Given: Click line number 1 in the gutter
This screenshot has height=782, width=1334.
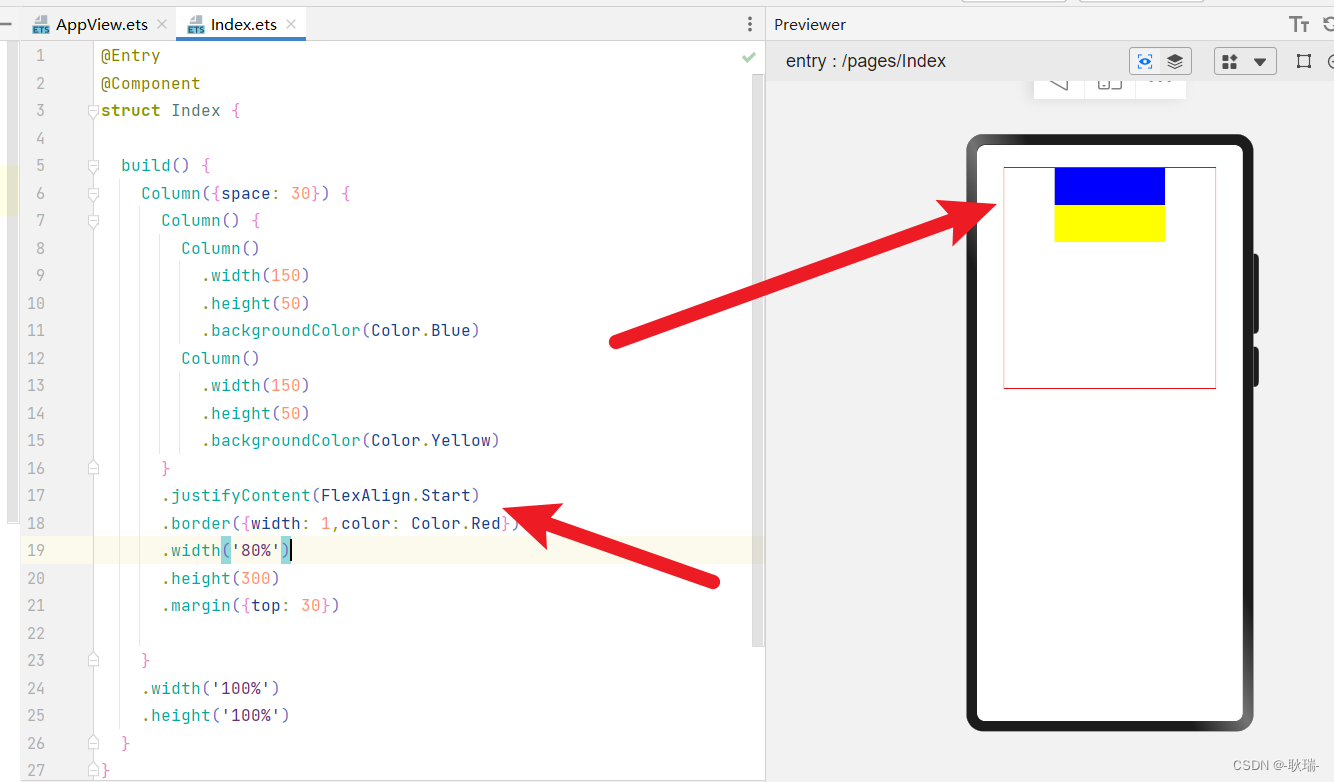Looking at the screenshot, I should click(40, 56).
